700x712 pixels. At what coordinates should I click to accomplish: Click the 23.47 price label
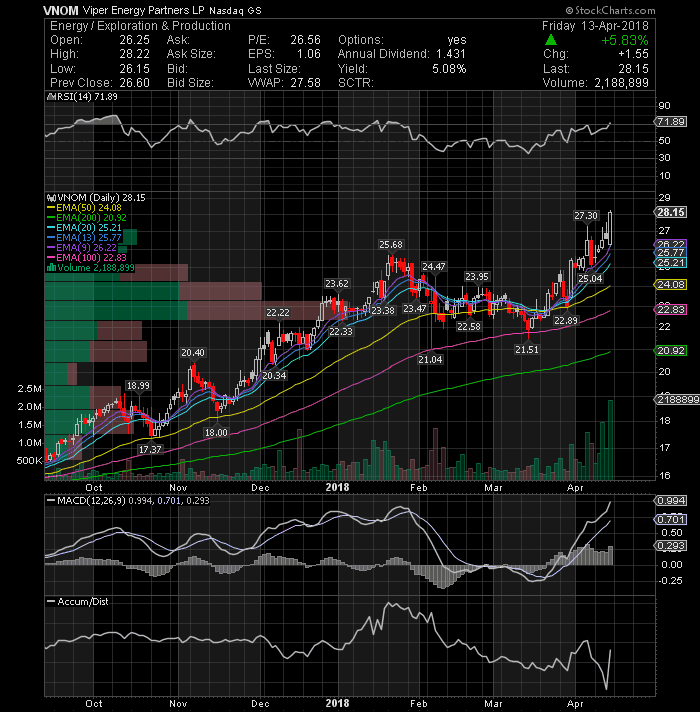[415, 309]
